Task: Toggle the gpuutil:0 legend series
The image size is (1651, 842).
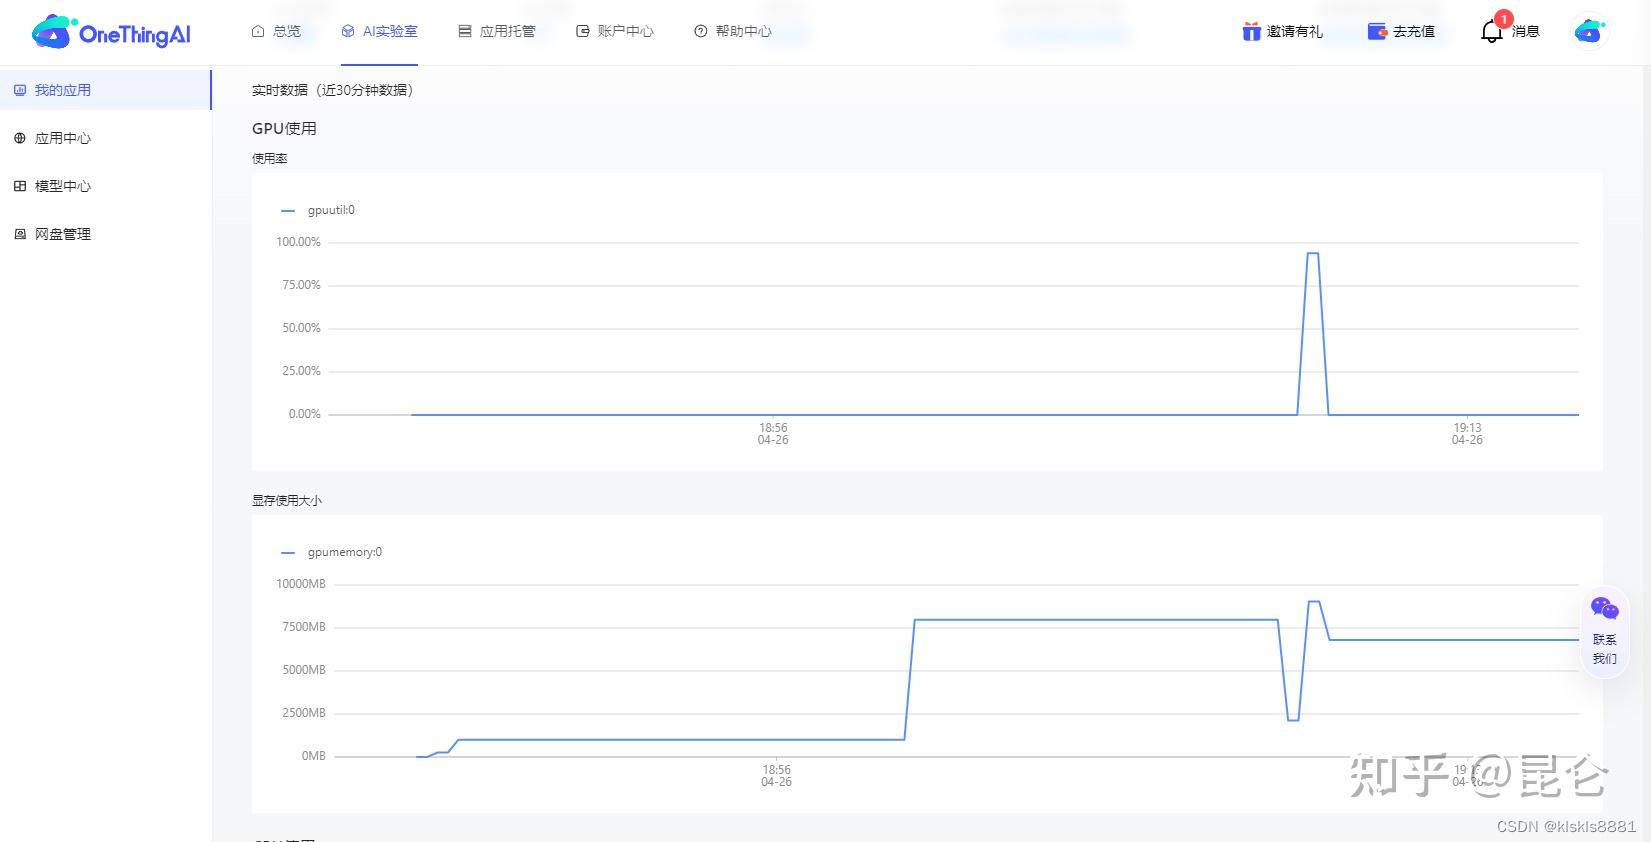Action: (319, 210)
